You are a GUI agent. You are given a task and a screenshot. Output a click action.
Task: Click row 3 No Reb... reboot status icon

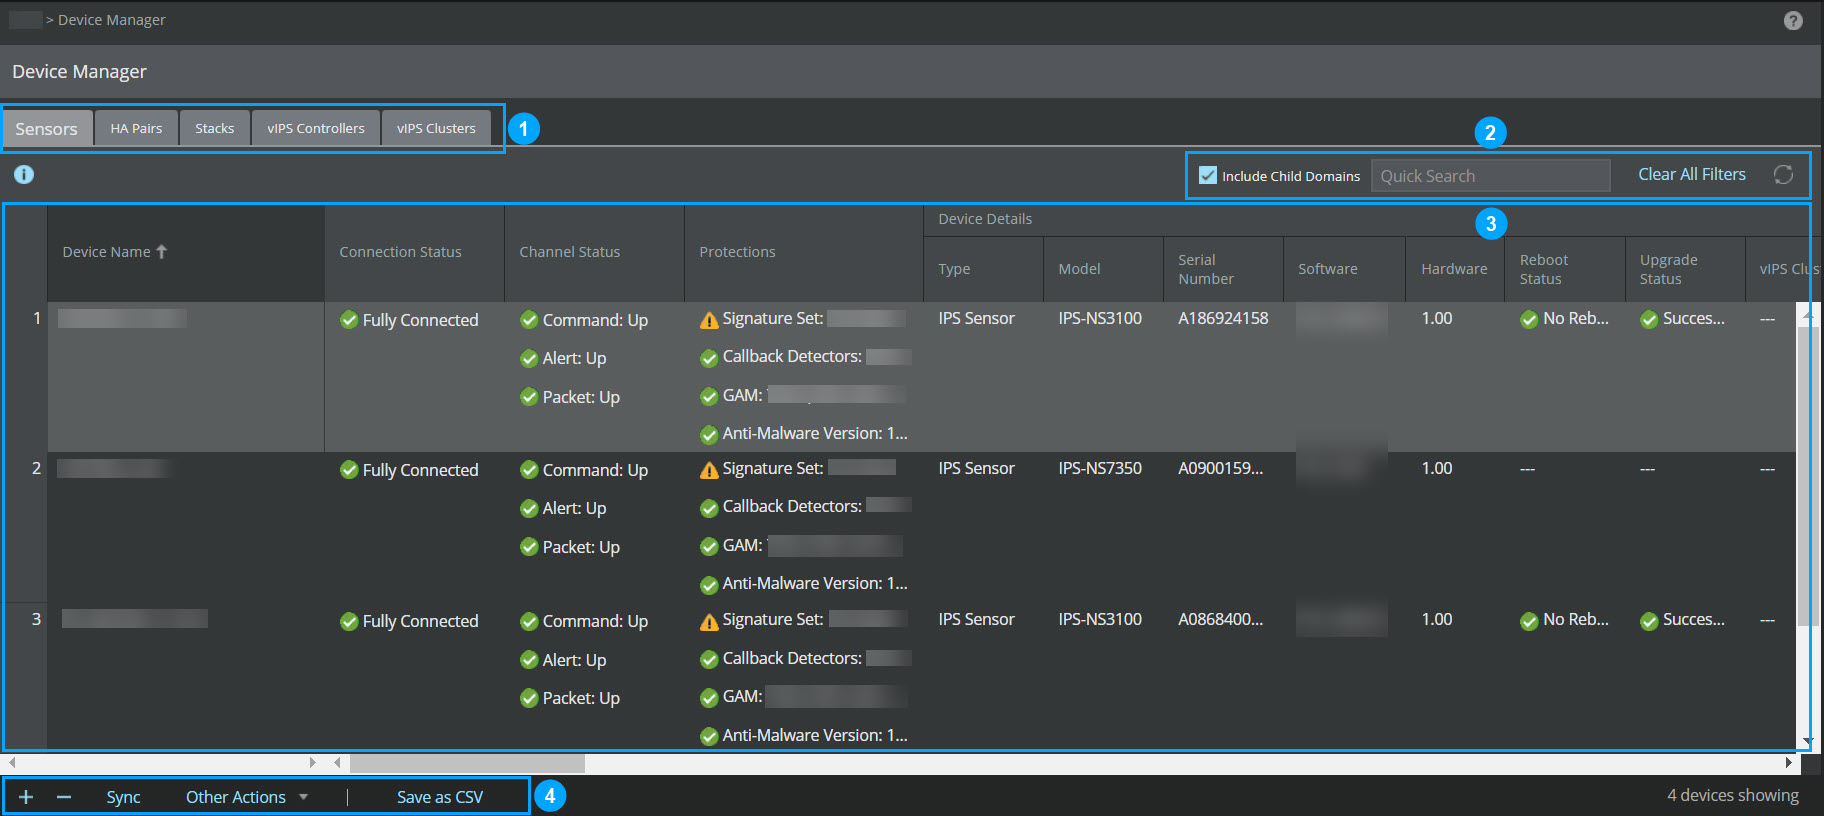tap(1529, 621)
